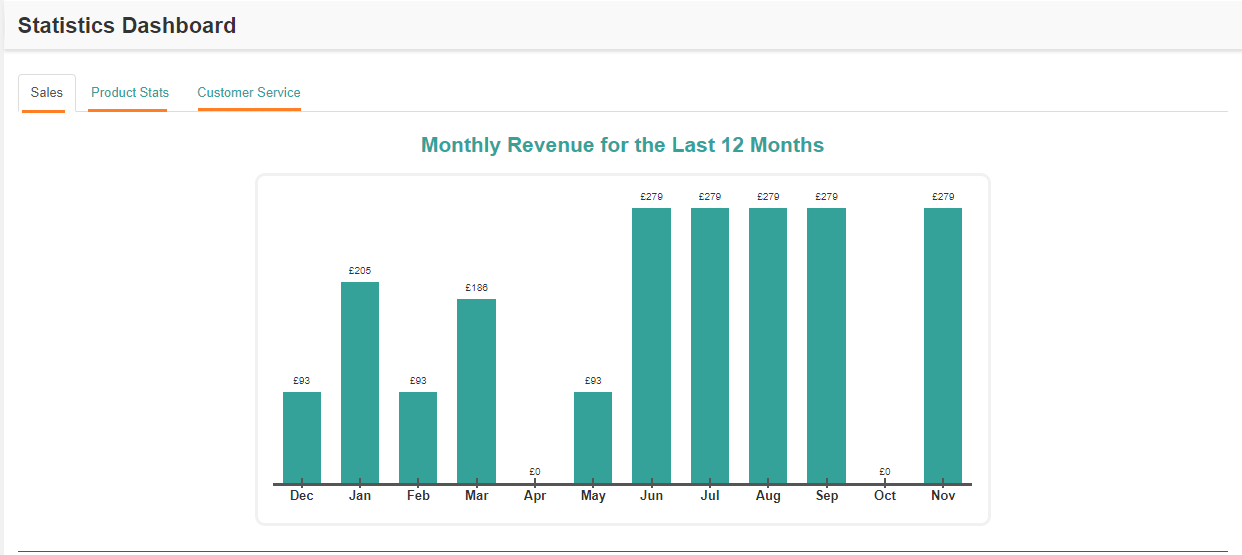Click the £205 value label

(360, 271)
